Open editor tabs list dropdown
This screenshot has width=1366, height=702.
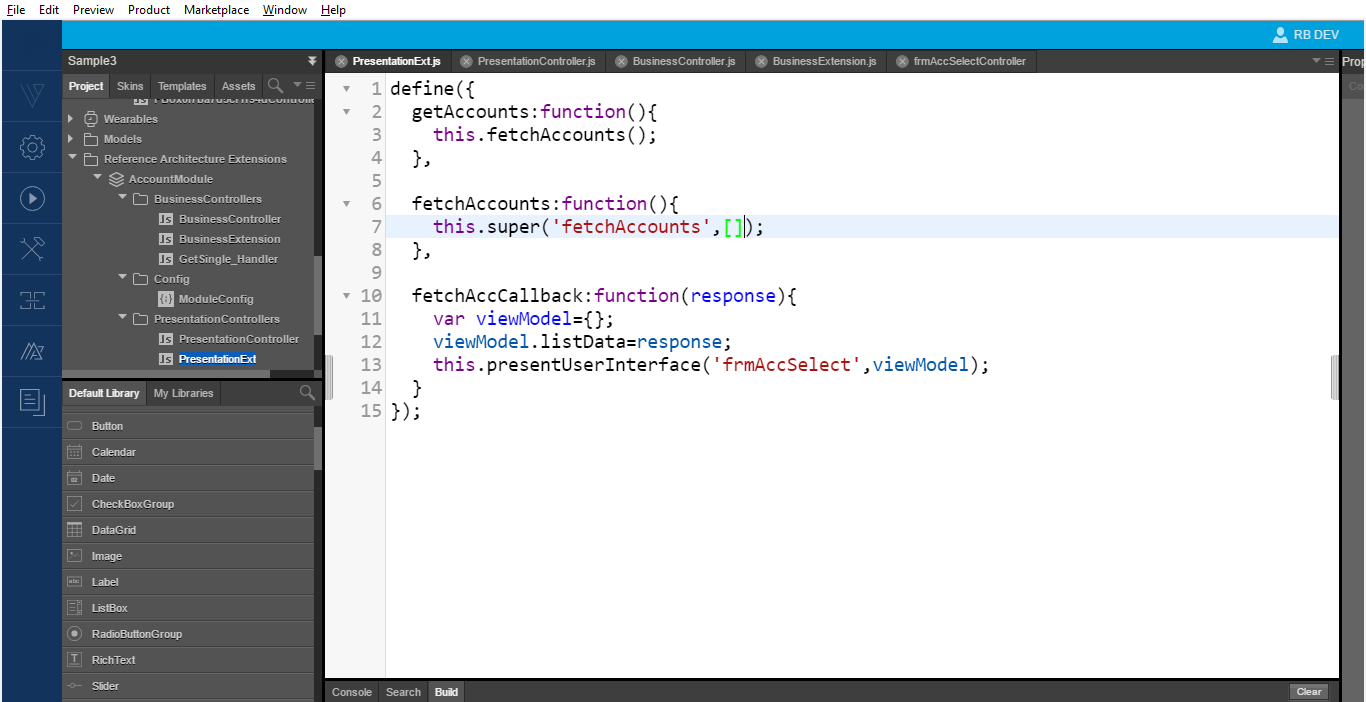coord(1323,61)
